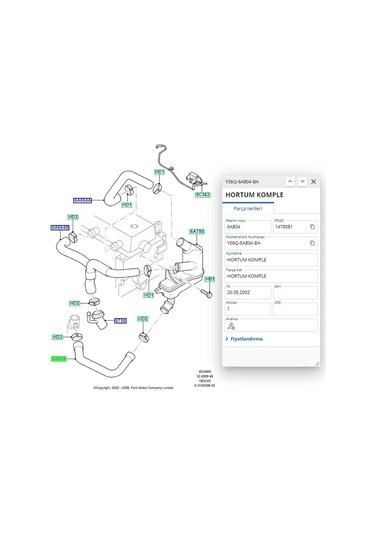Screen dimensions: 375x535
Task: Click the title text HORTUM KOMPLE
Action: coord(254,195)
